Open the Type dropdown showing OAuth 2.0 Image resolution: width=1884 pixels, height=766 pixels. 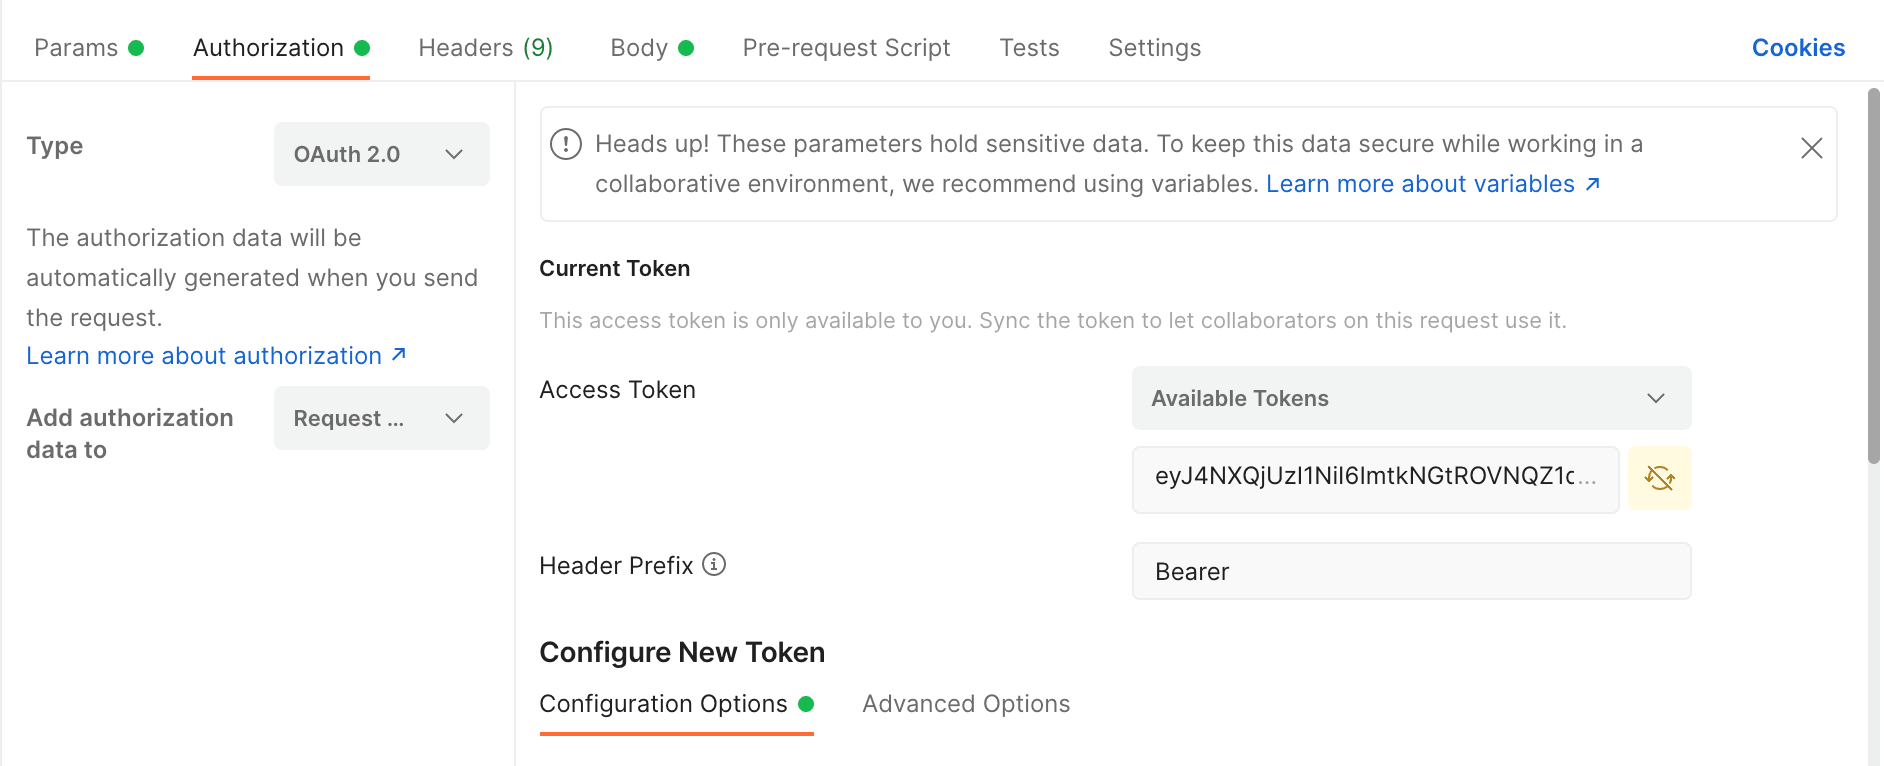pos(381,153)
